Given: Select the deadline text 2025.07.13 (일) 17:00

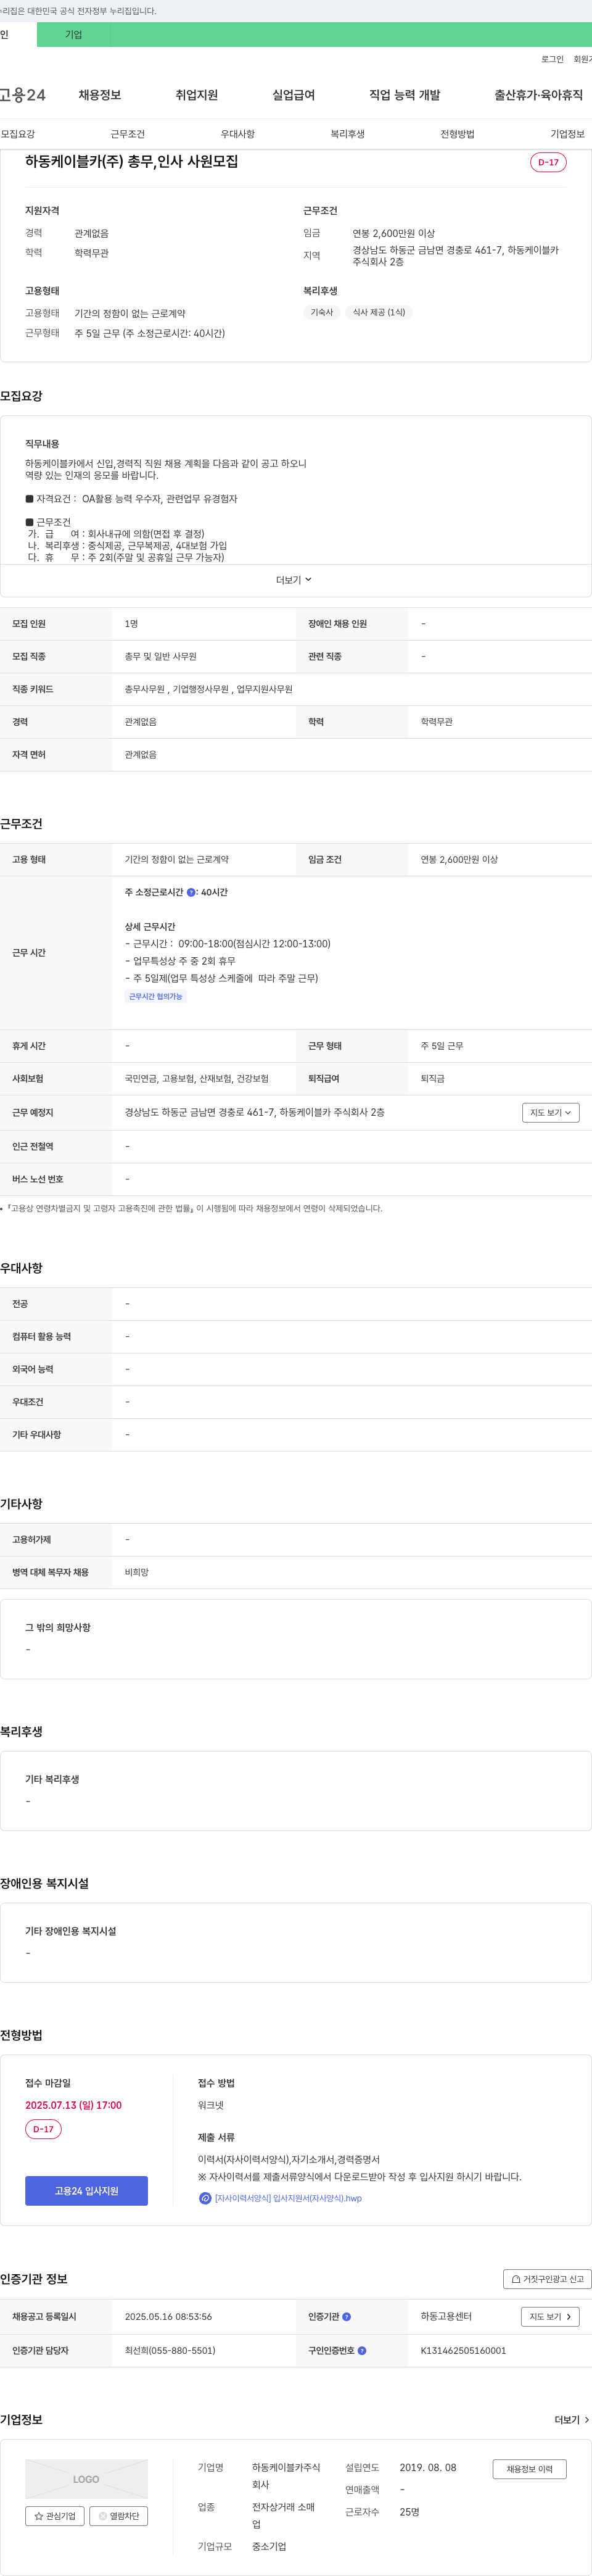Looking at the screenshot, I should point(74,2105).
